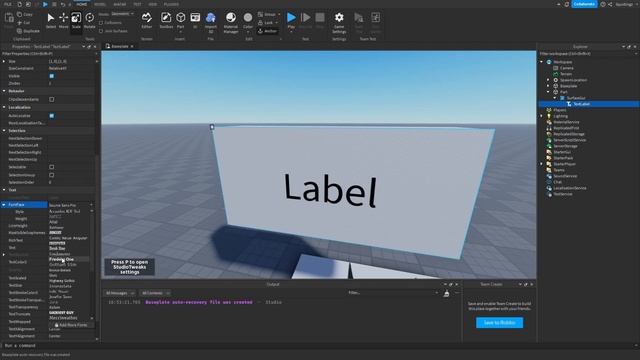Image resolution: width=640 pixels, height=360 pixels.
Task: Collapse the Behavior property section
Action: pyautogui.click(x=4, y=91)
